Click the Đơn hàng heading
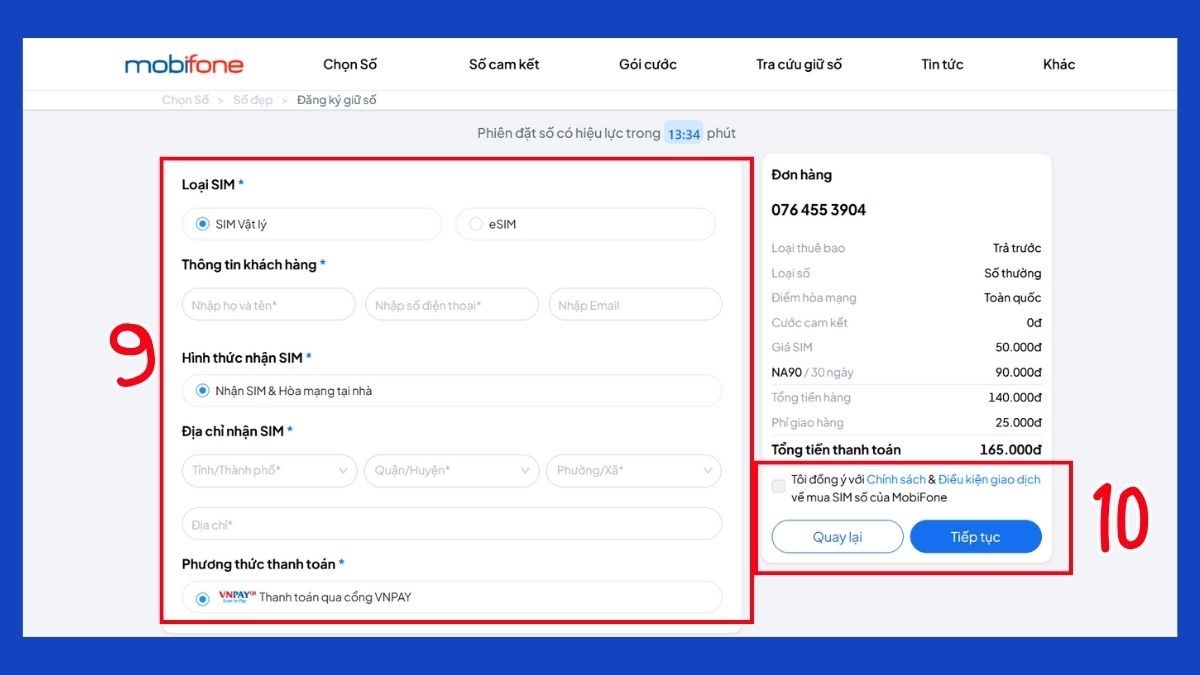This screenshot has height=675, width=1200. click(802, 175)
